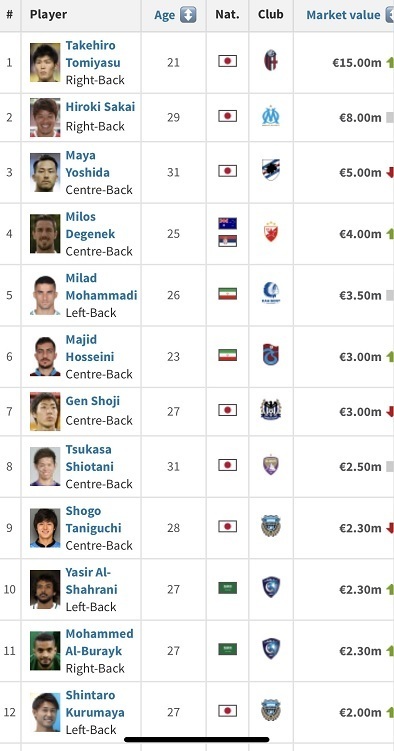Select the Nat. column header

[x=227, y=14]
